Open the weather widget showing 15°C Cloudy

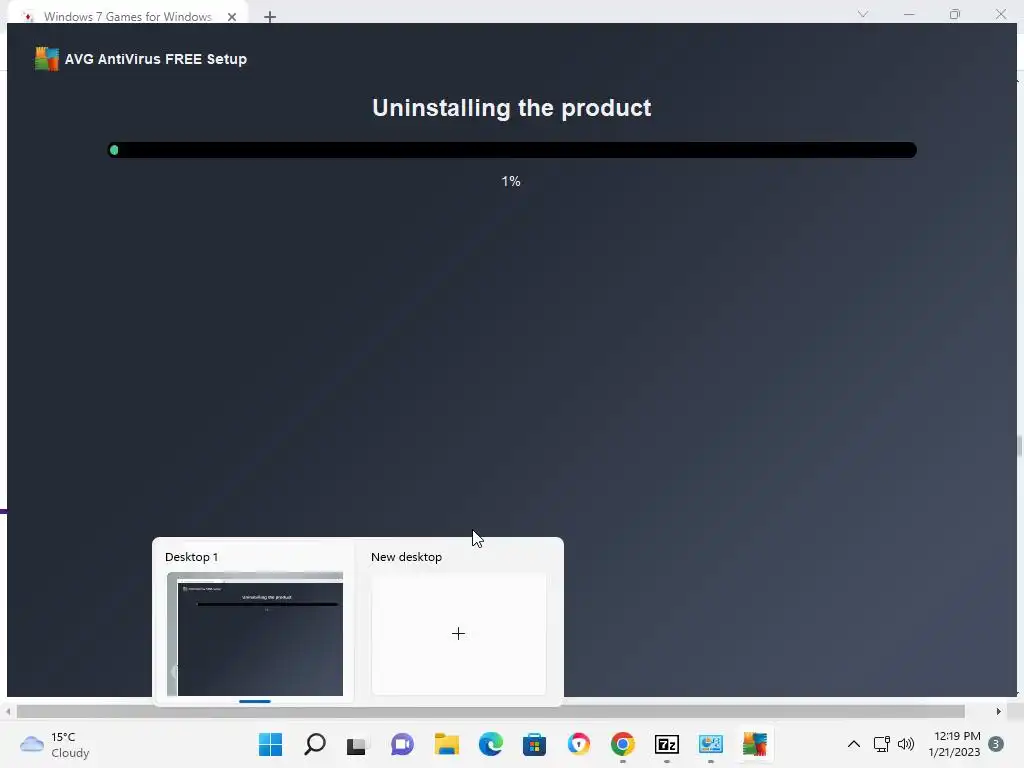pyautogui.click(x=55, y=744)
